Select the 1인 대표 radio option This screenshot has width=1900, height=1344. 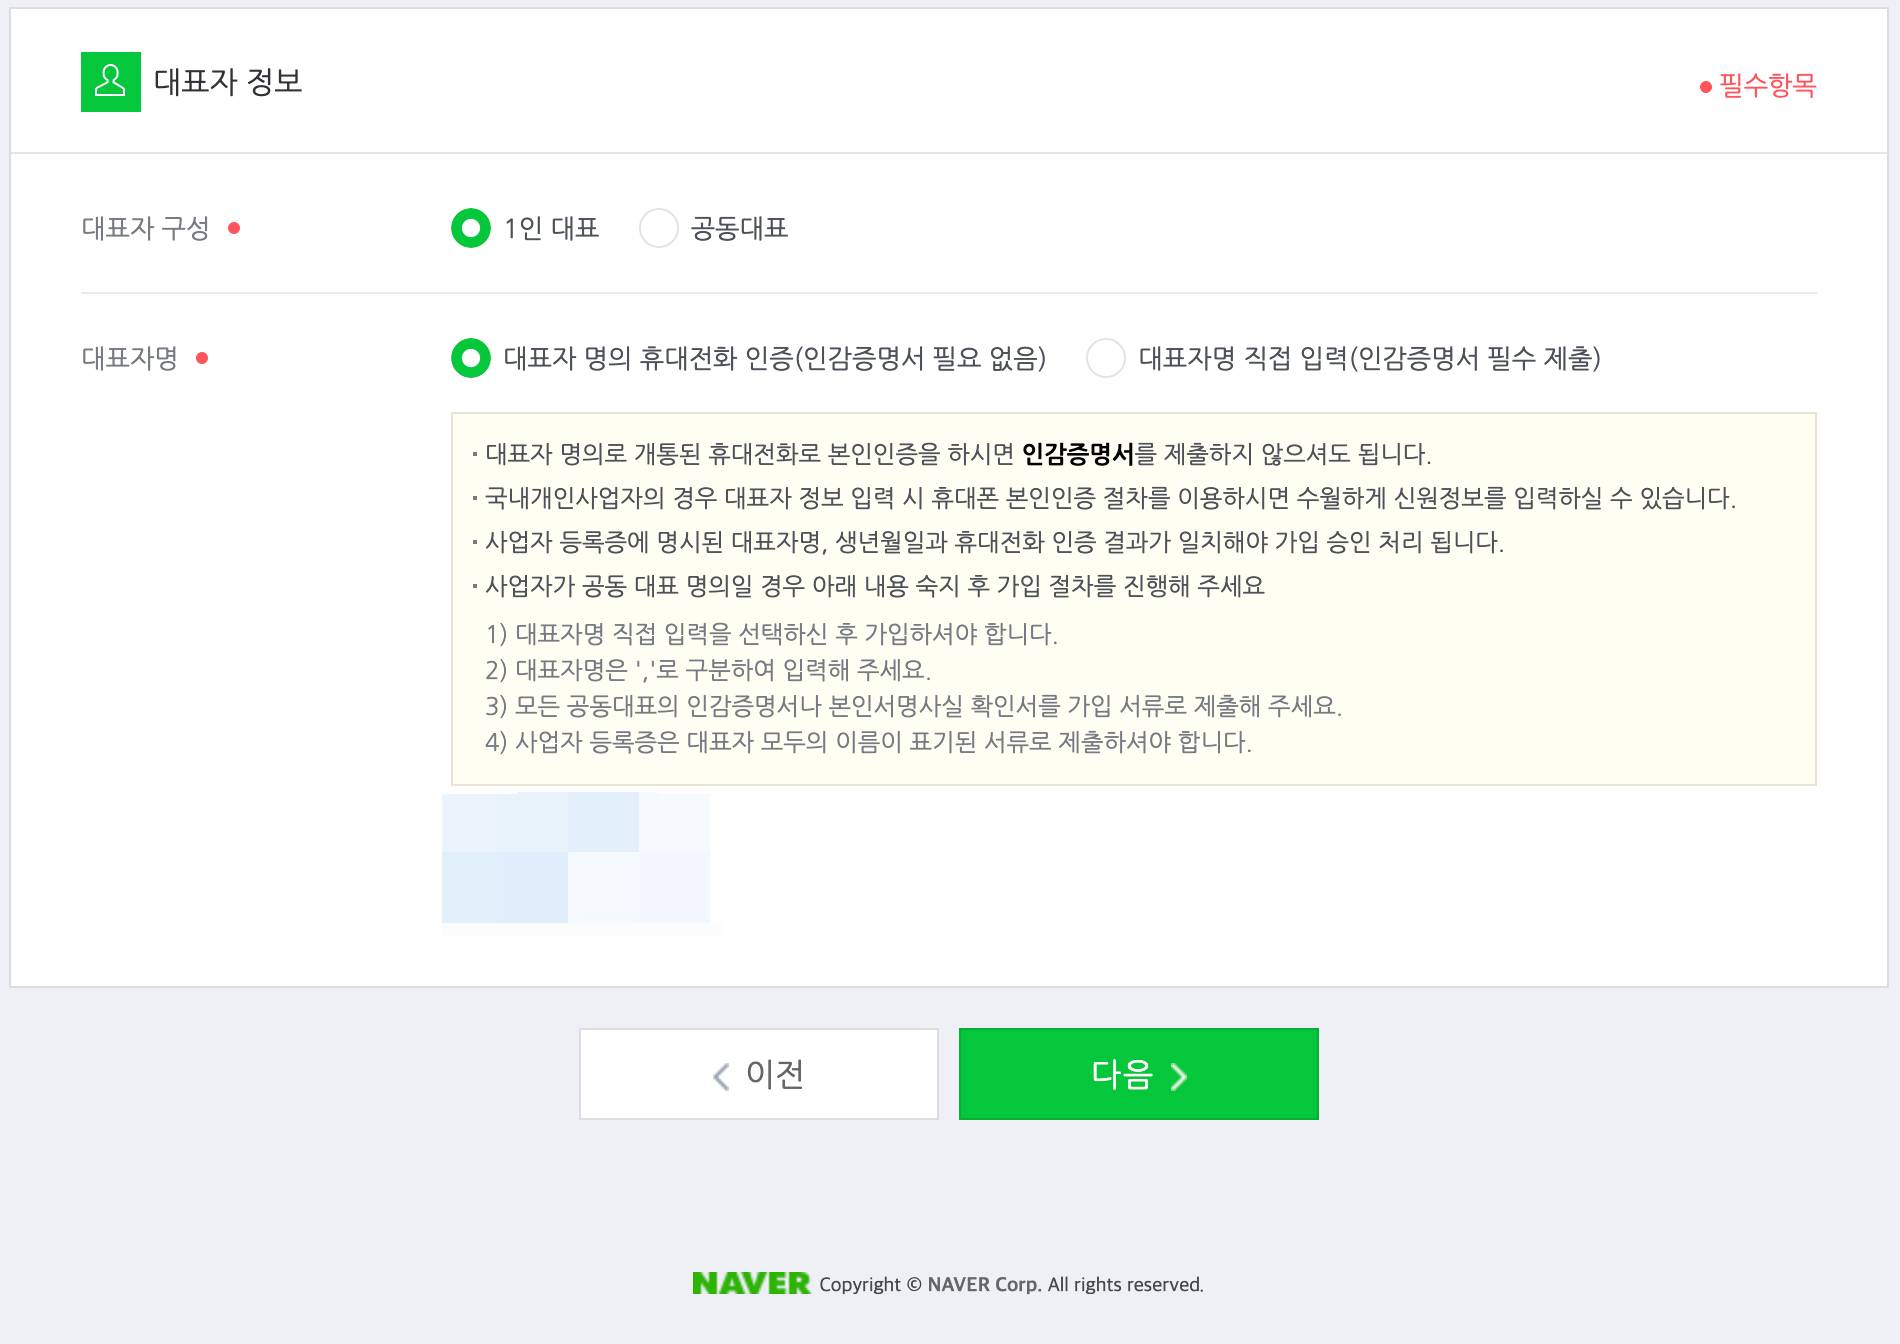click(471, 228)
